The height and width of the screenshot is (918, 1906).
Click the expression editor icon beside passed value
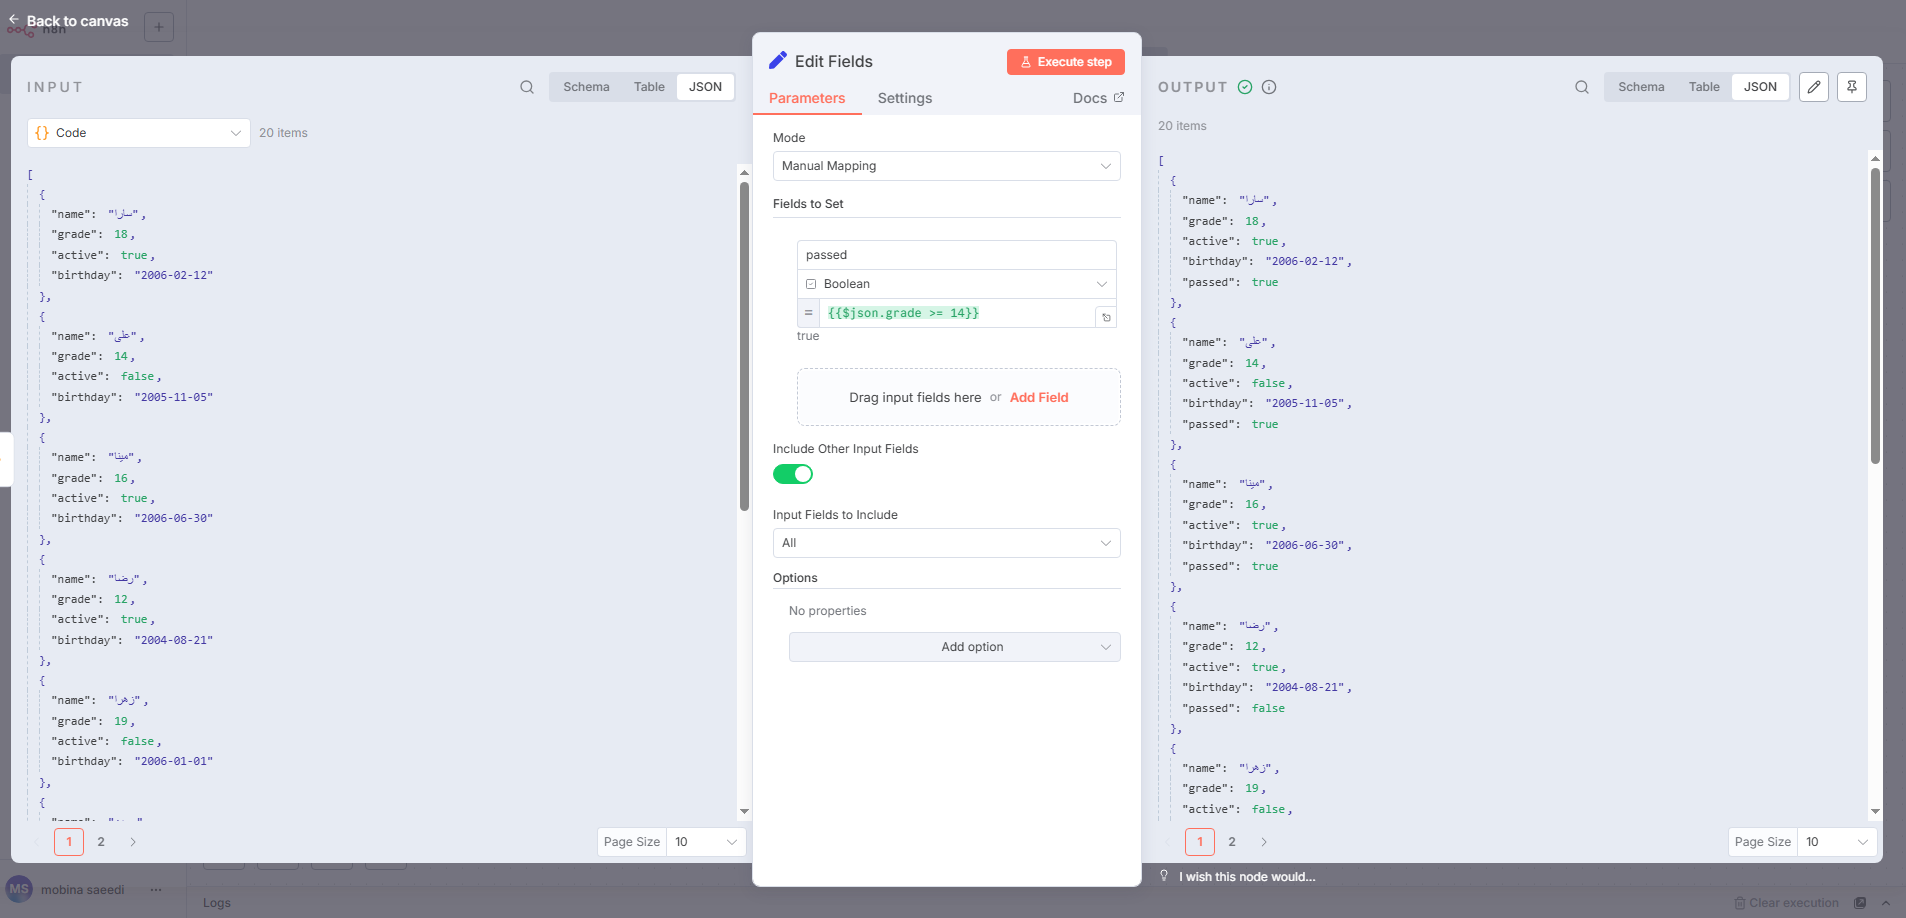click(1106, 317)
